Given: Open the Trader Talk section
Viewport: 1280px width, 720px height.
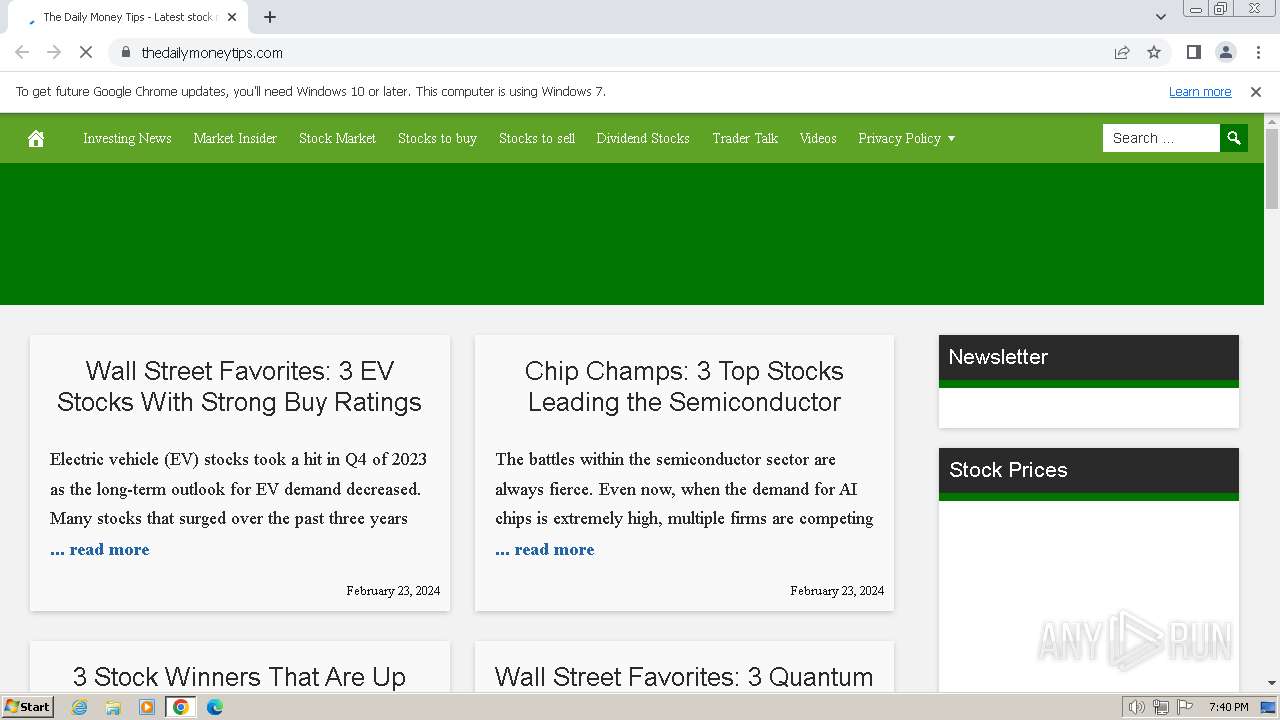Looking at the screenshot, I should (x=745, y=138).
